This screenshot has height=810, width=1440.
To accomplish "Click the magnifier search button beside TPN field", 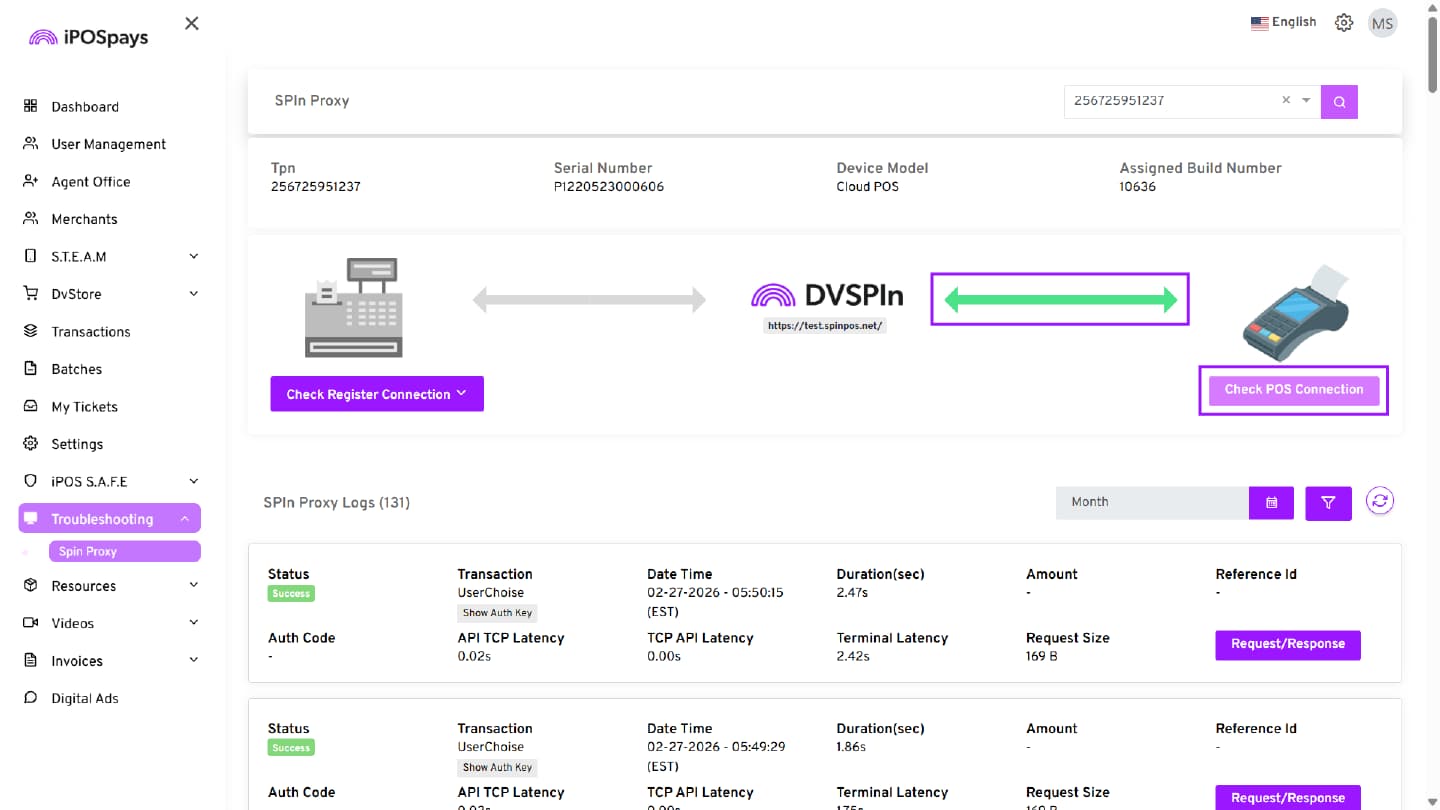I will 1339,101.
